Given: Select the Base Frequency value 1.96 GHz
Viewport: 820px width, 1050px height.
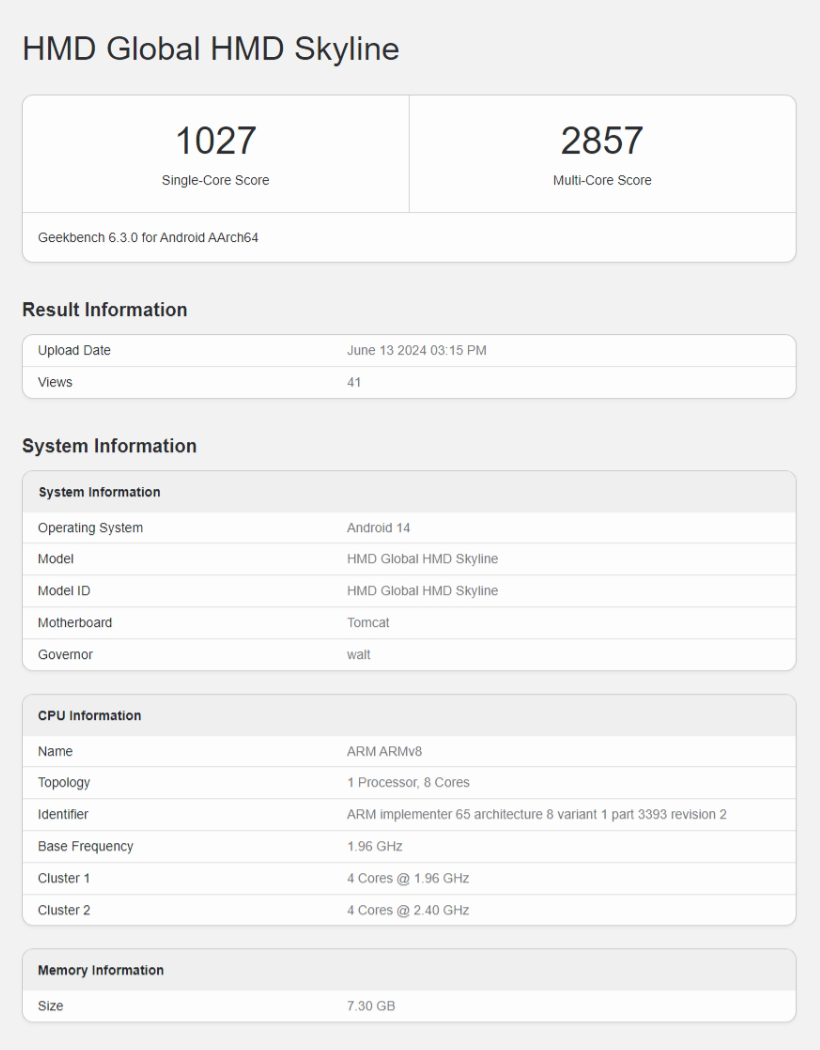Looking at the screenshot, I should [374, 847].
